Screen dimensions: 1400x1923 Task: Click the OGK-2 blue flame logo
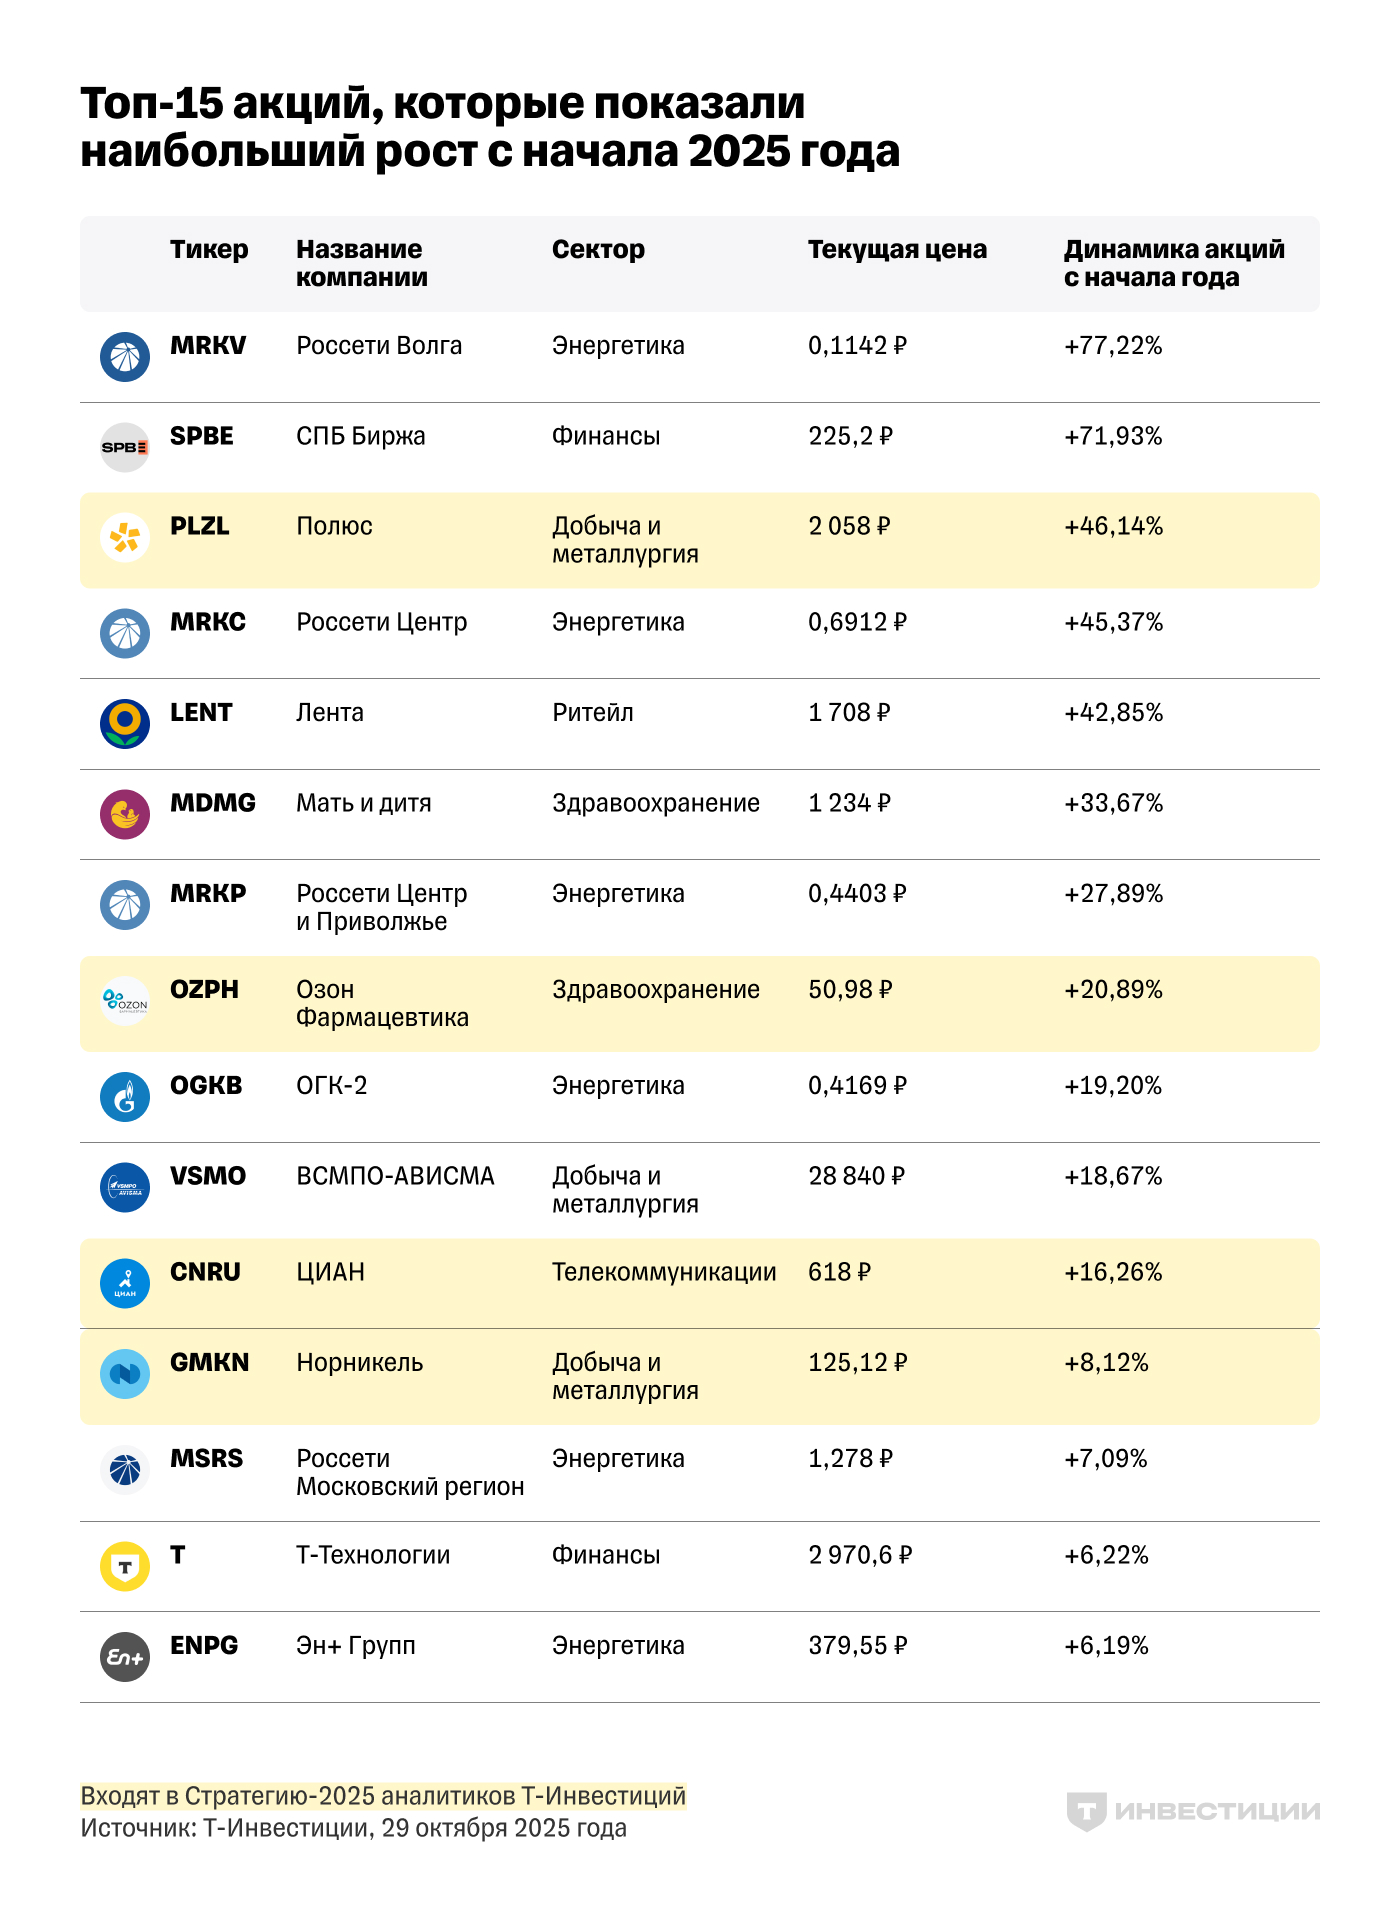click(x=125, y=1096)
